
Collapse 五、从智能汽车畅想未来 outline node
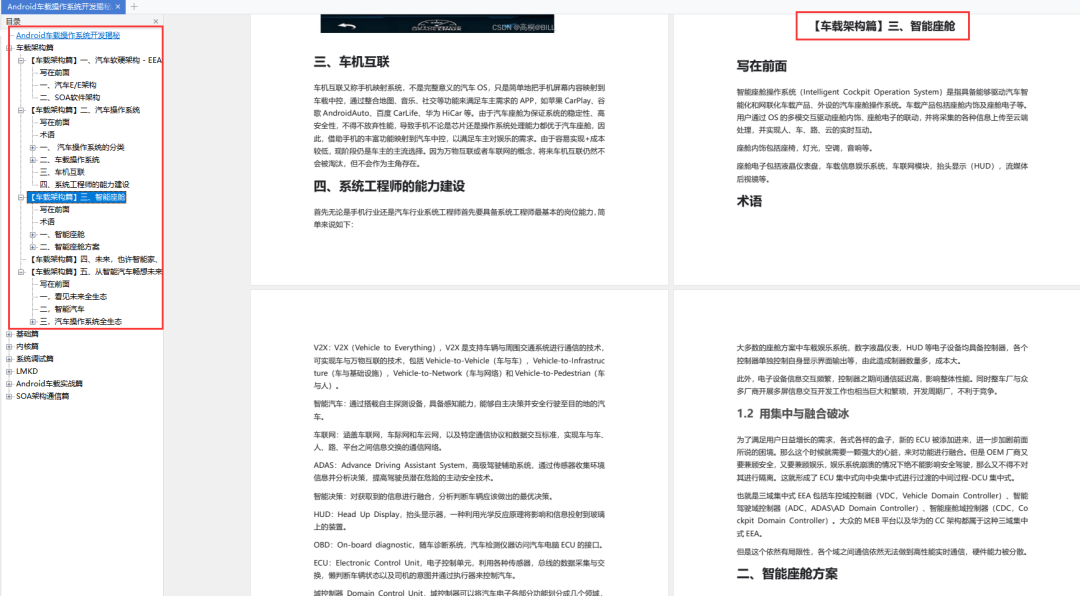pos(21,271)
